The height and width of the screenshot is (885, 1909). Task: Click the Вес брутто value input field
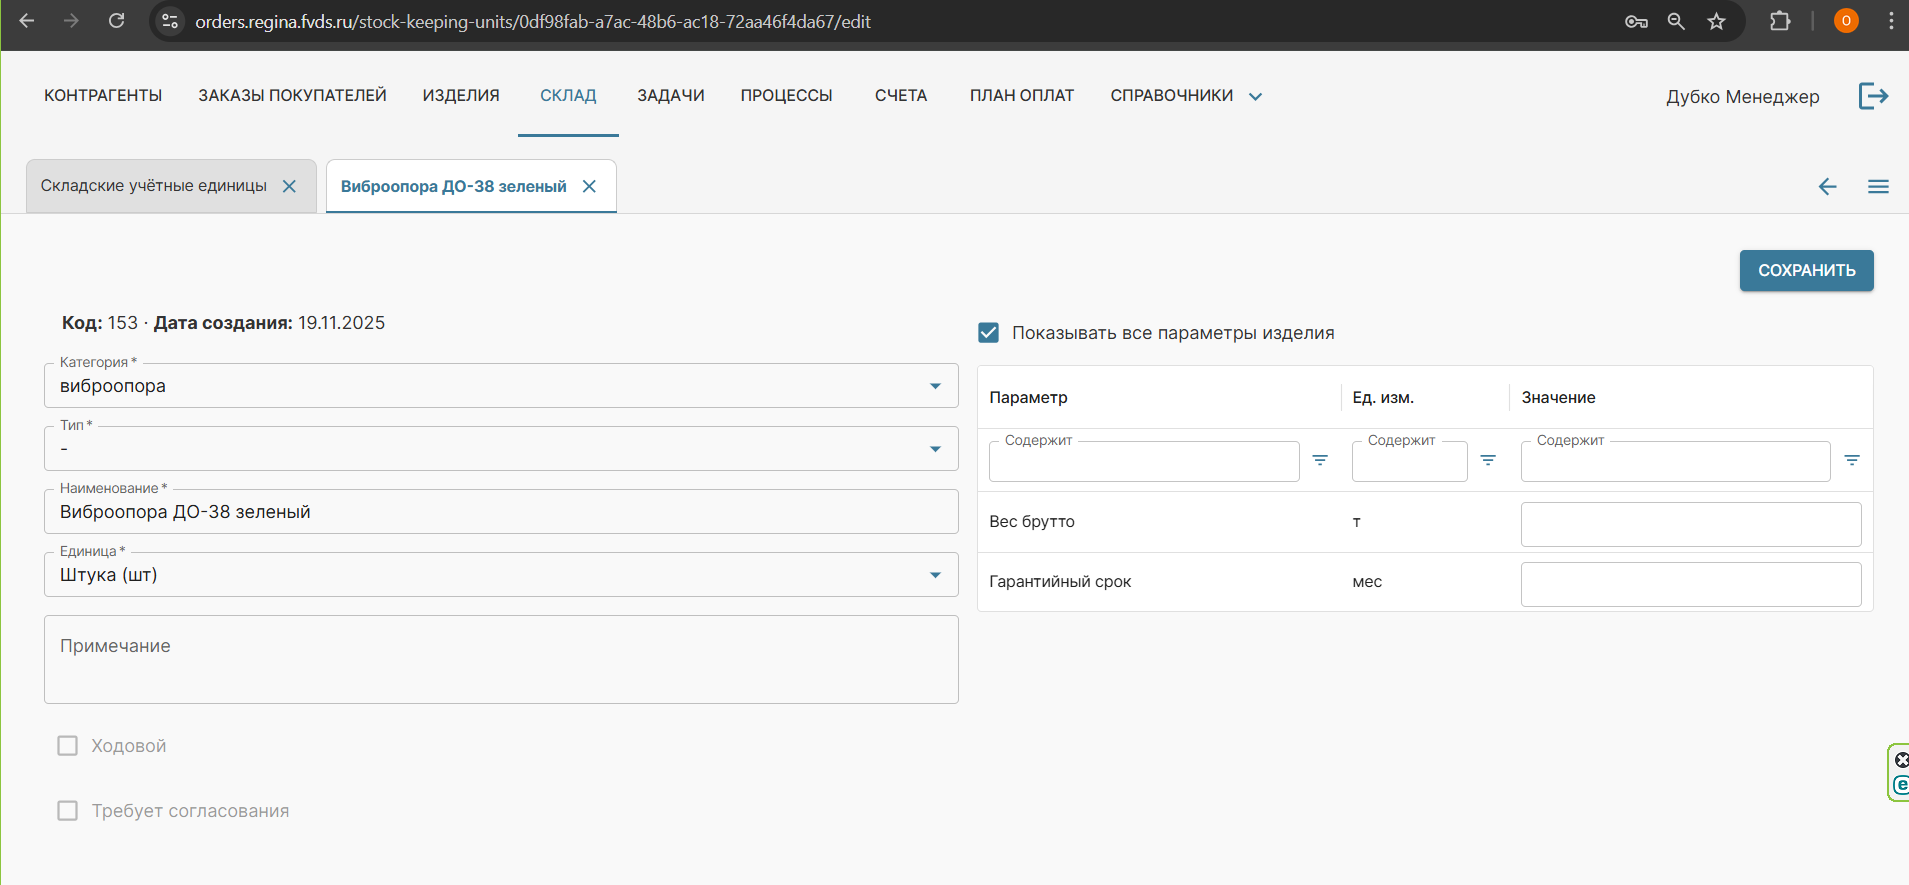tap(1690, 524)
